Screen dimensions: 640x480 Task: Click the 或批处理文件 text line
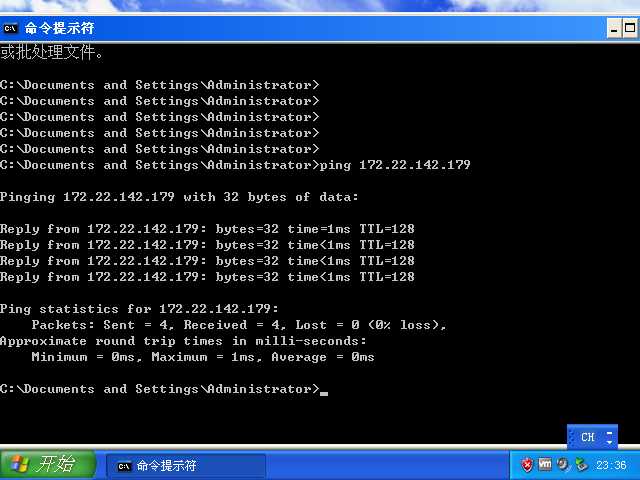click(x=52, y=52)
